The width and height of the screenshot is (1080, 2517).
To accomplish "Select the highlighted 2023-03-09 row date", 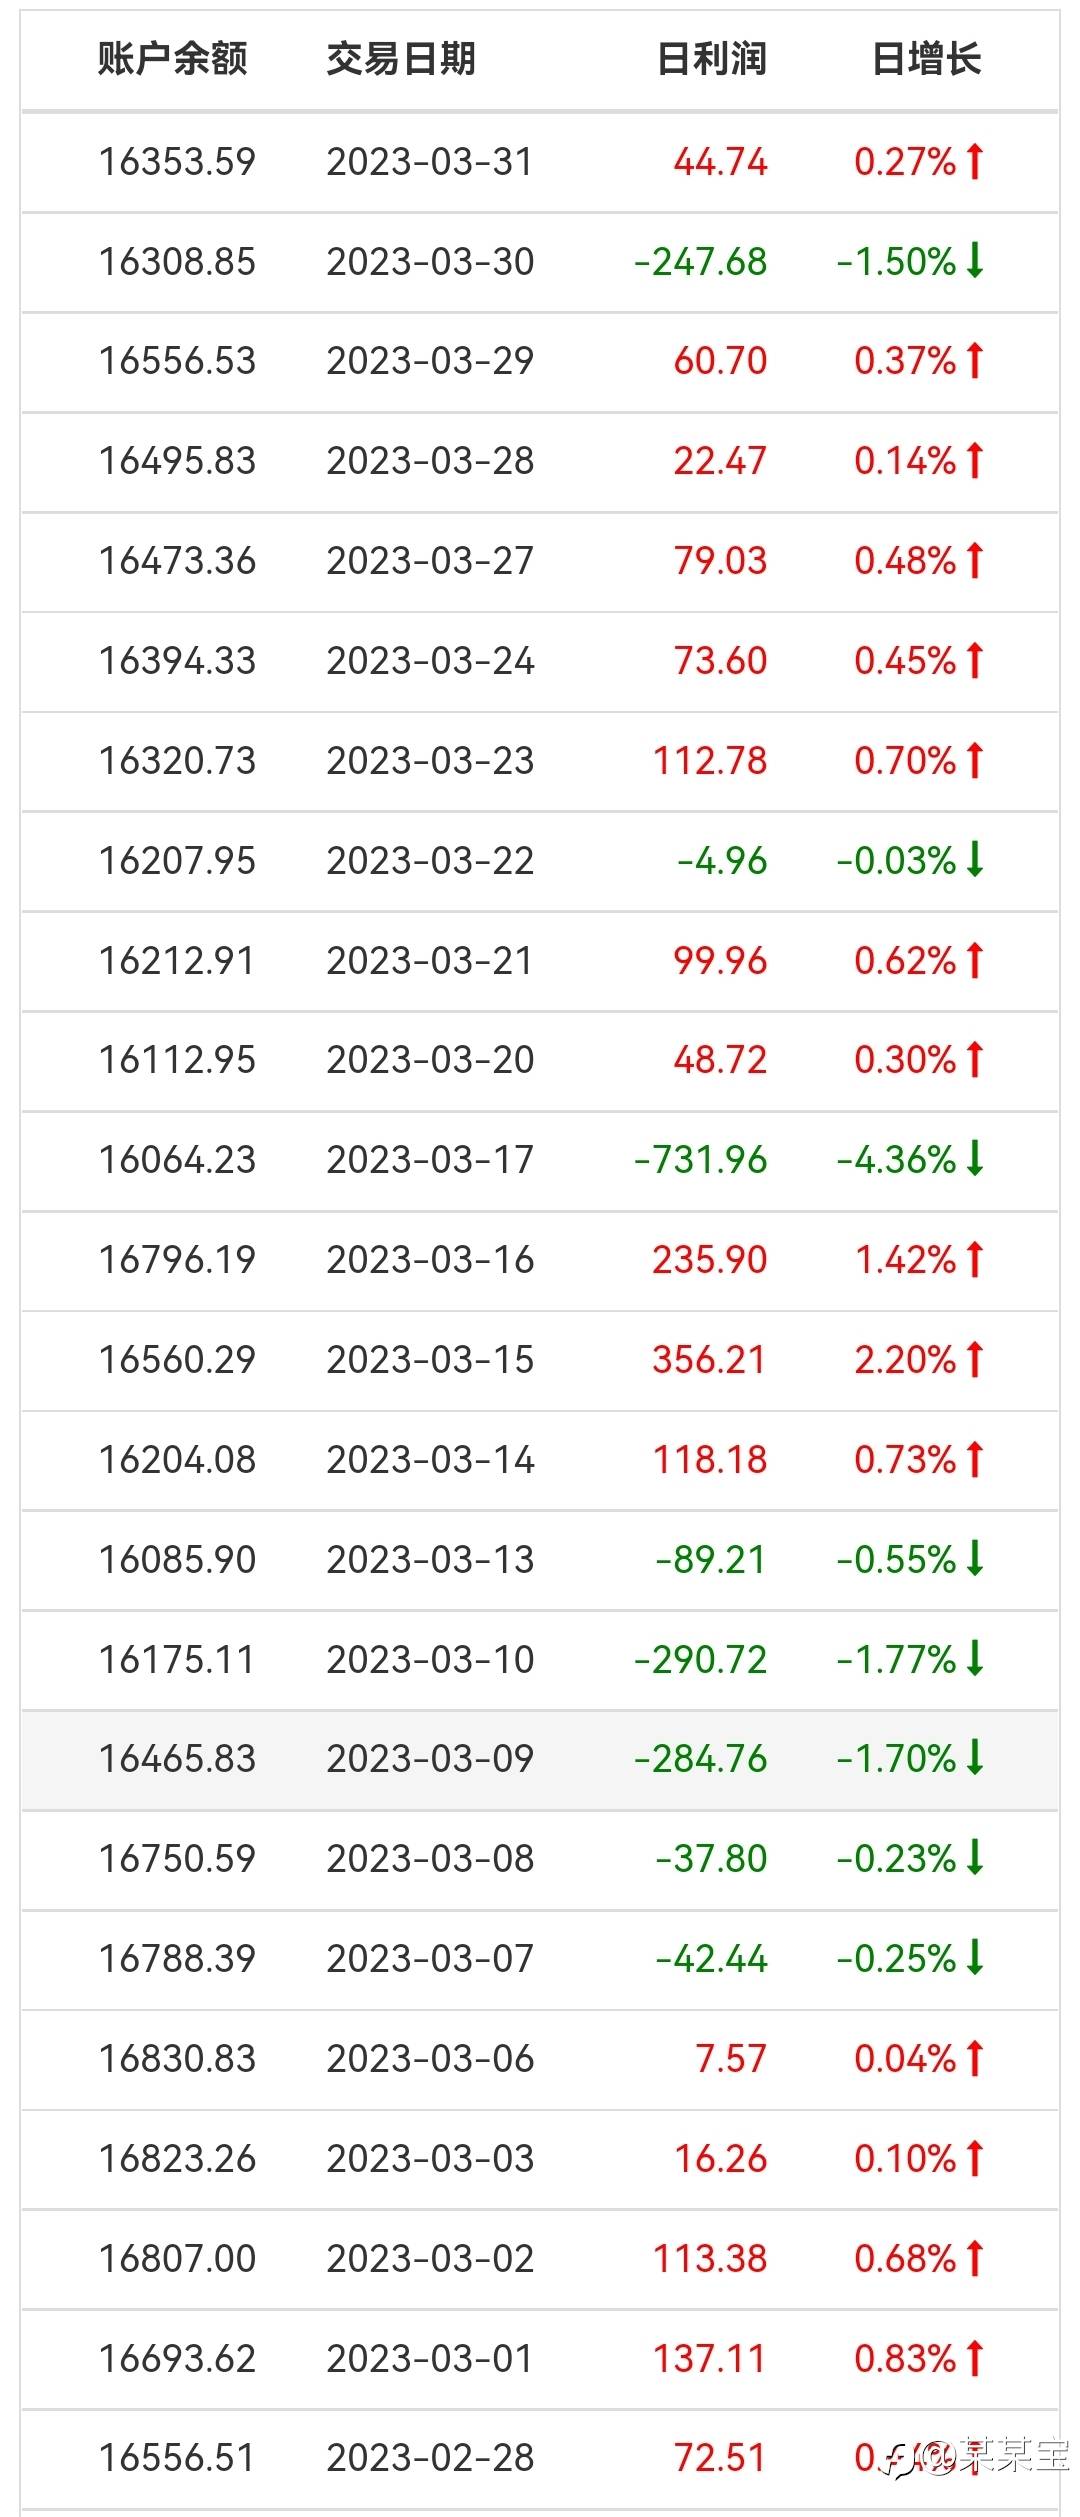I will pos(430,1759).
